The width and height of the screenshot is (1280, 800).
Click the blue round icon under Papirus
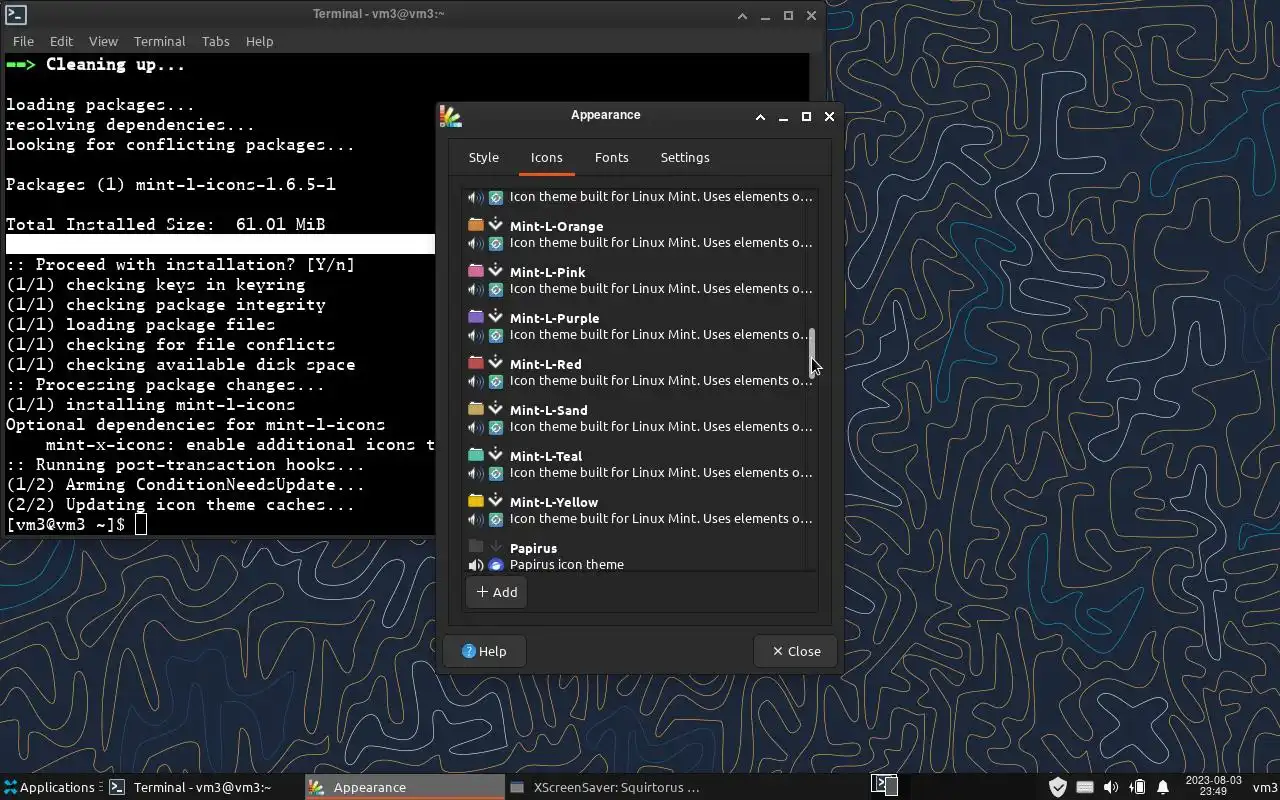[495, 565]
